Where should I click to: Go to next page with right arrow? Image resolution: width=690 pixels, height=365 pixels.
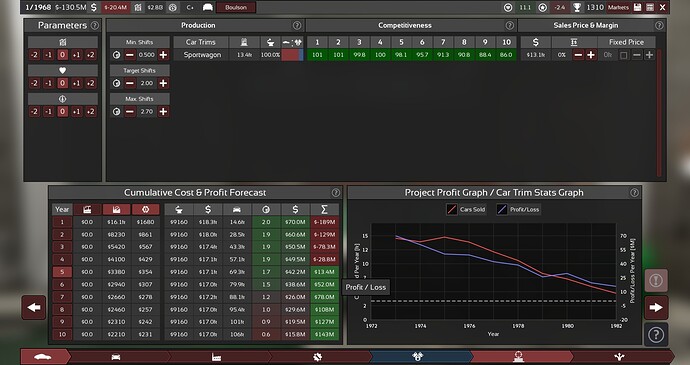(656, 307)
